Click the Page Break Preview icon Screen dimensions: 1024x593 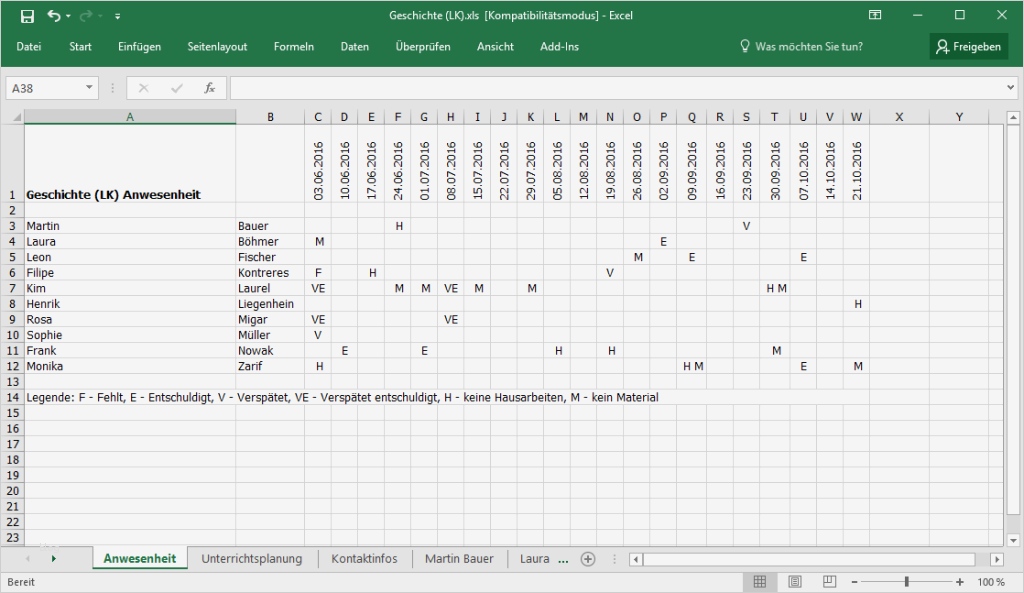(827, 581)
